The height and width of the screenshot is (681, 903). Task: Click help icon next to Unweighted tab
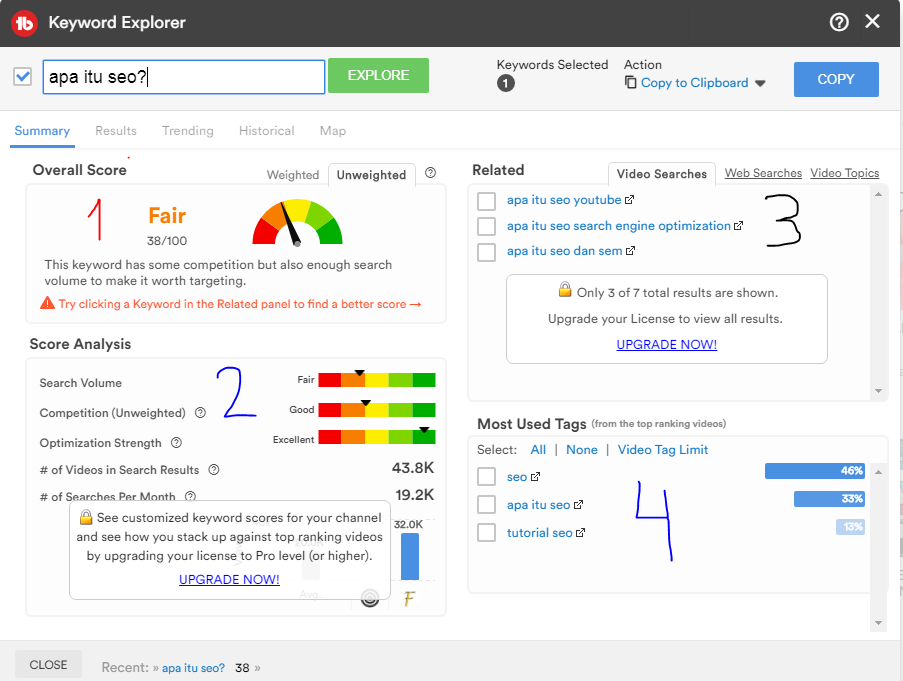click(x=430, y=173)
